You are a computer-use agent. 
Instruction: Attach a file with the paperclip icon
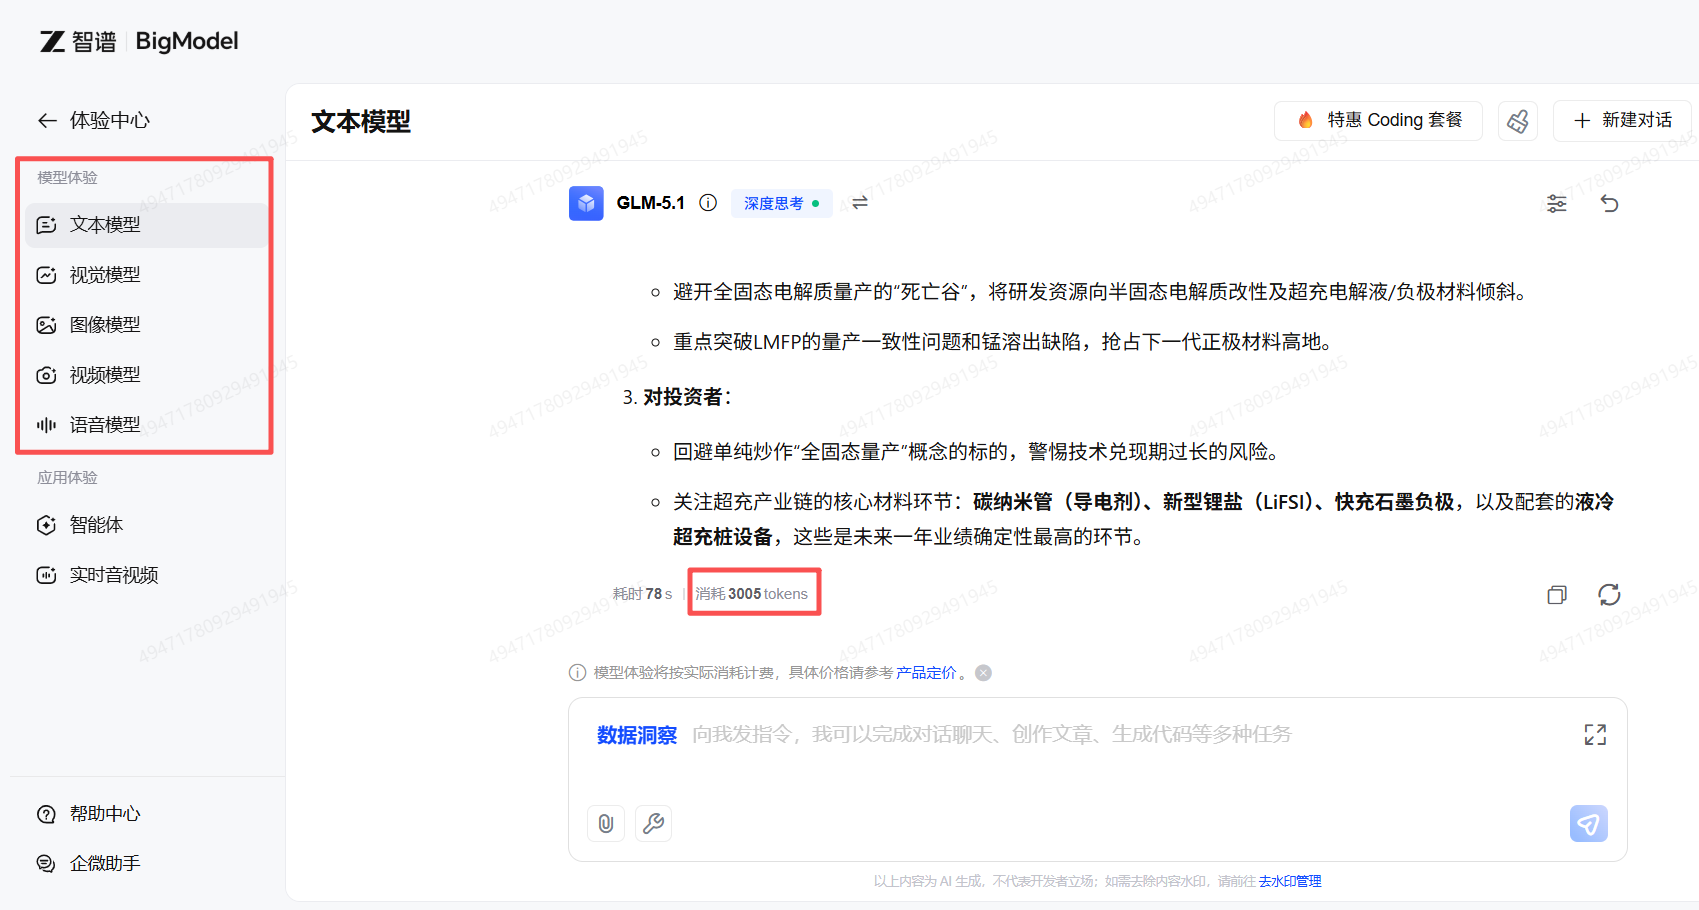(x=606, y=823)
